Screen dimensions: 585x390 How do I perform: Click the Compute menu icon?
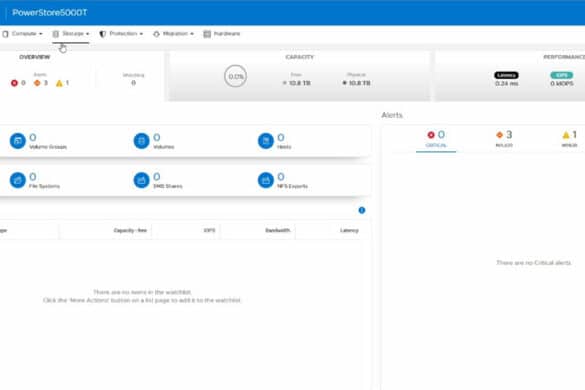tap(5, 34)
